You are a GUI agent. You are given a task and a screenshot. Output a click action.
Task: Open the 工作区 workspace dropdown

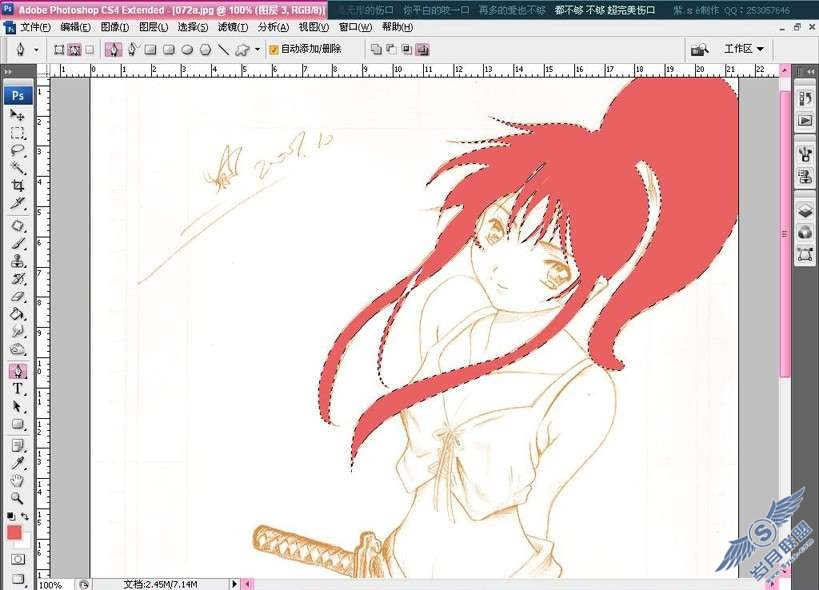pyautogui.click(x=744, y=49)
